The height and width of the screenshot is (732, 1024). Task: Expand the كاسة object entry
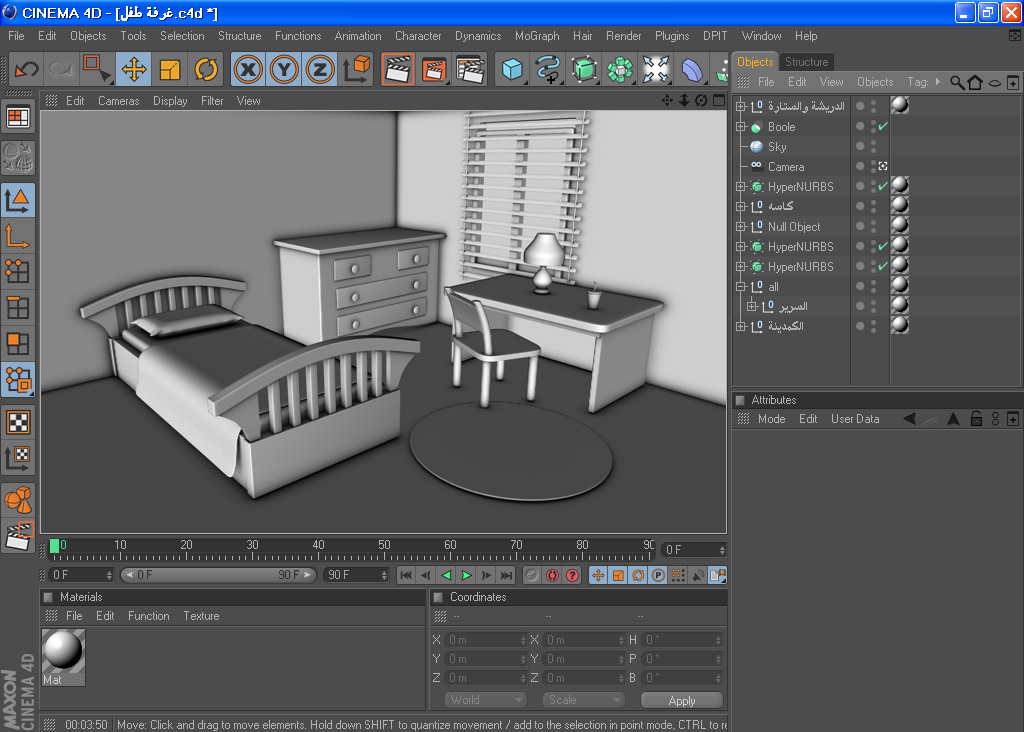click(741, 206)
